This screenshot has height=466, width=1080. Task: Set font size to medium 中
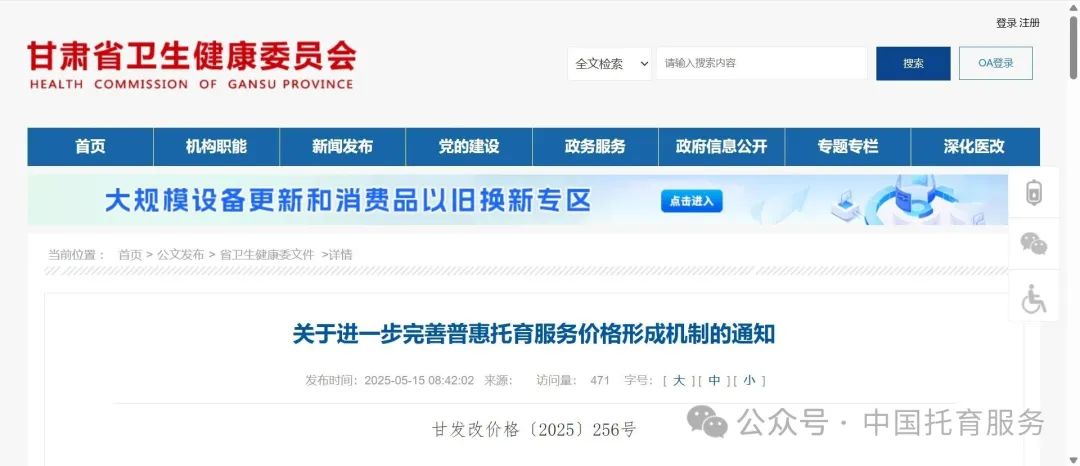pyautogui.click(x=714, y=380)
